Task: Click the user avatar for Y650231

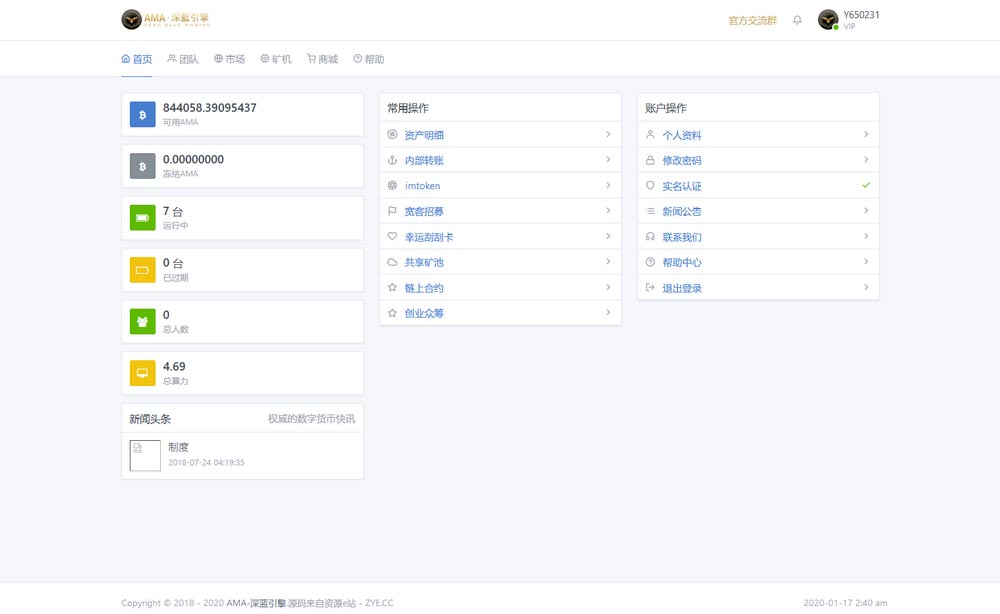Action: point(828,20)
